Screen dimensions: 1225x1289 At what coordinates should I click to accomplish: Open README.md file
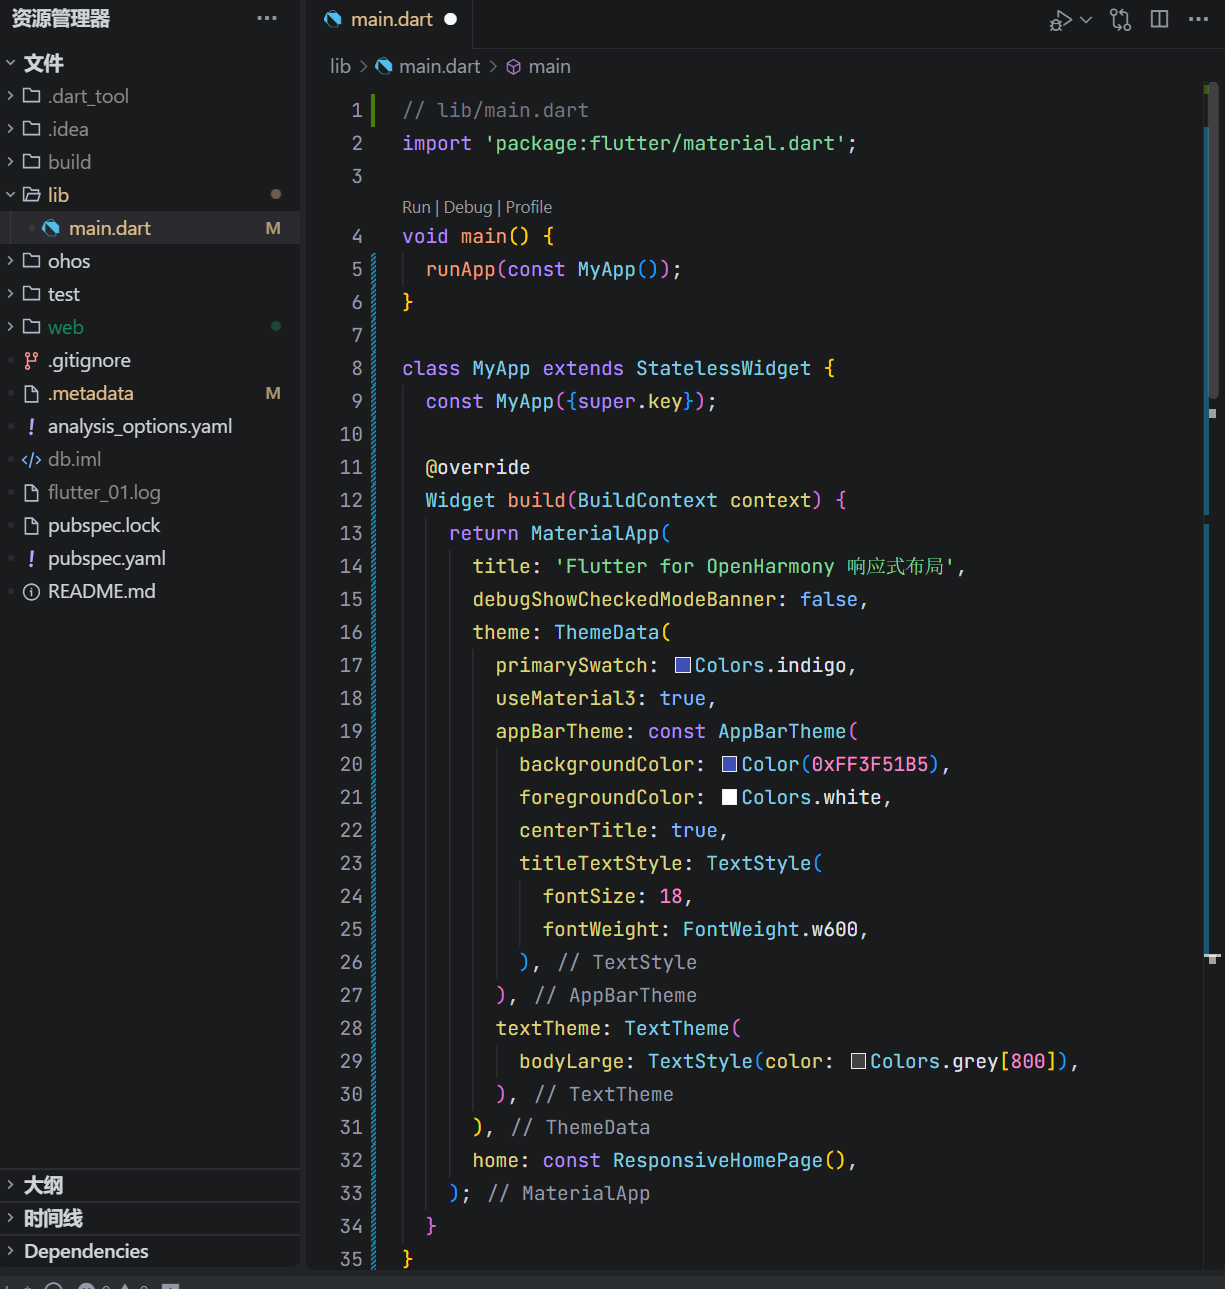click(x=150, y=591)
